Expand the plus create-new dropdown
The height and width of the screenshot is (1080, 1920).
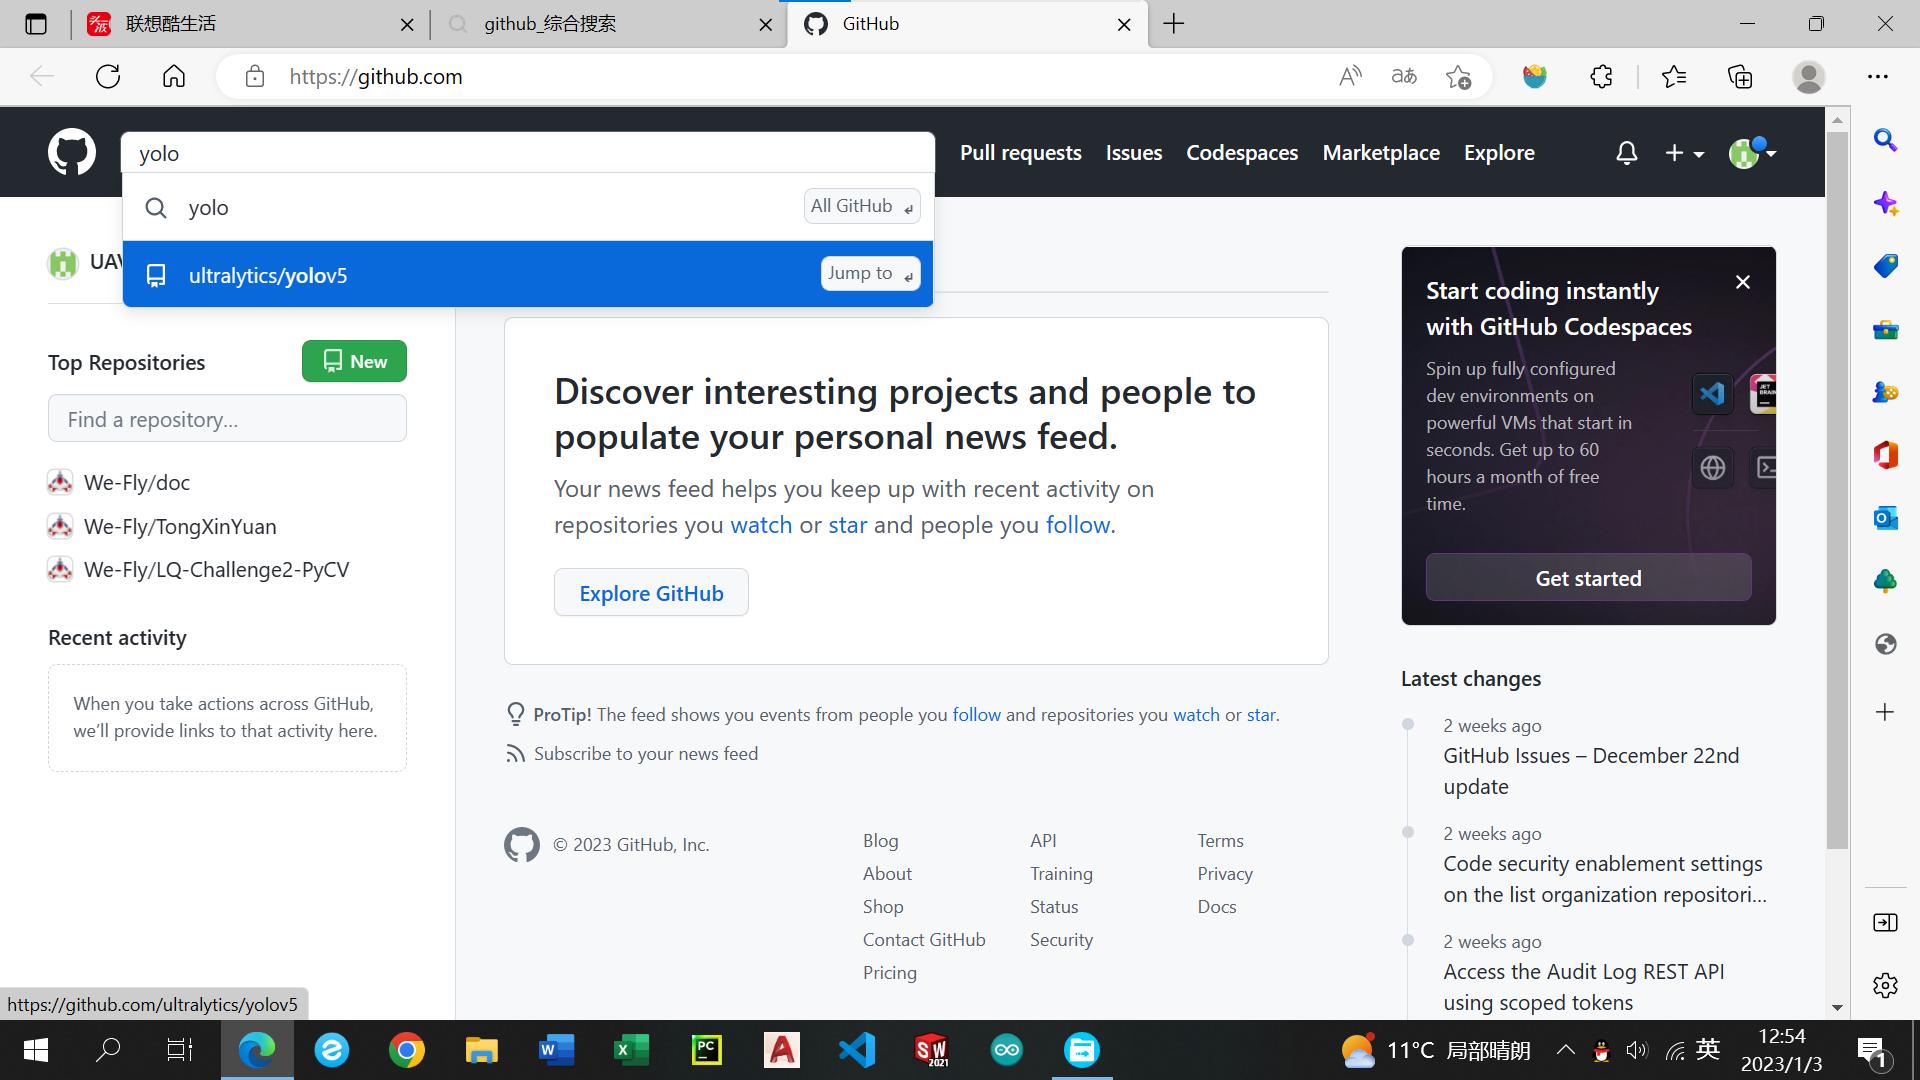(1684, 153)
